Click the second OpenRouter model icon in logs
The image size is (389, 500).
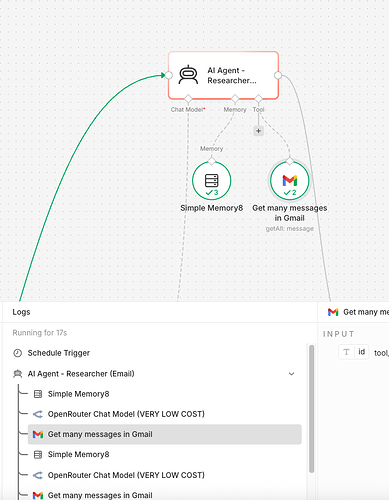[38, 475]
